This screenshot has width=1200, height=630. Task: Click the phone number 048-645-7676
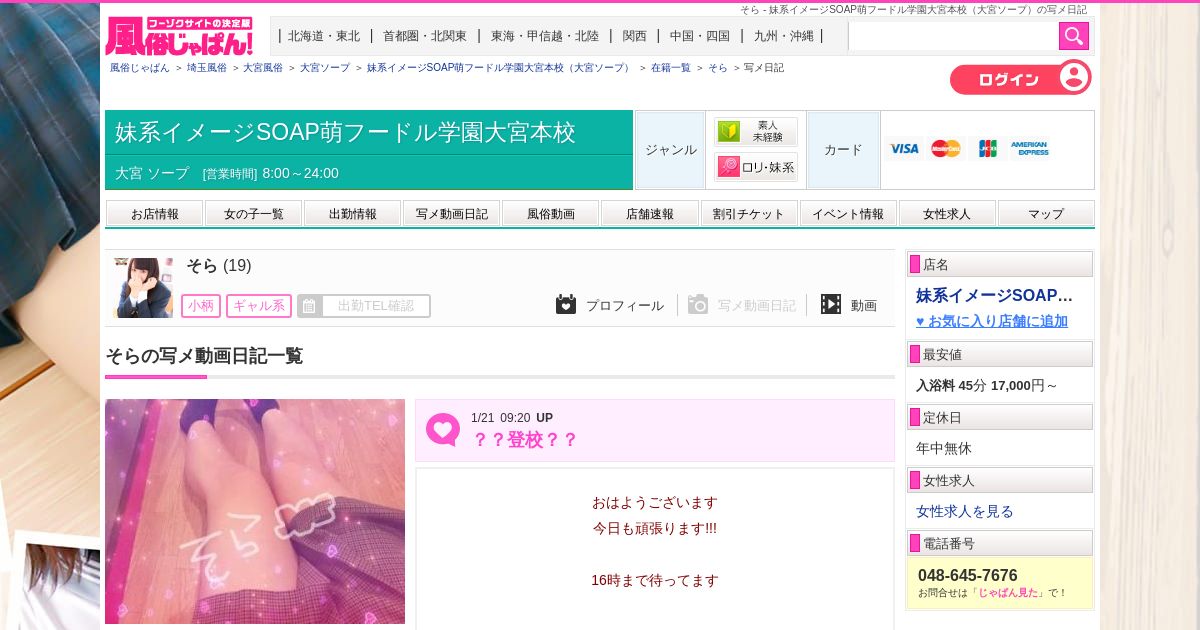[968, 576]
